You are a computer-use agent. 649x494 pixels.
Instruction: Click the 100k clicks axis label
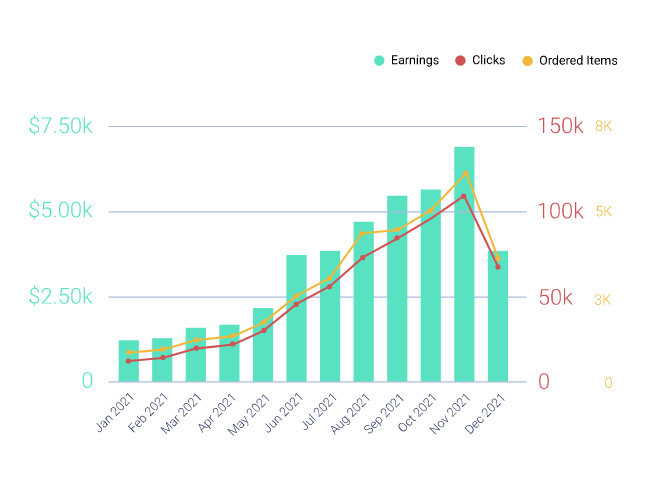click(x=560, y=211)
